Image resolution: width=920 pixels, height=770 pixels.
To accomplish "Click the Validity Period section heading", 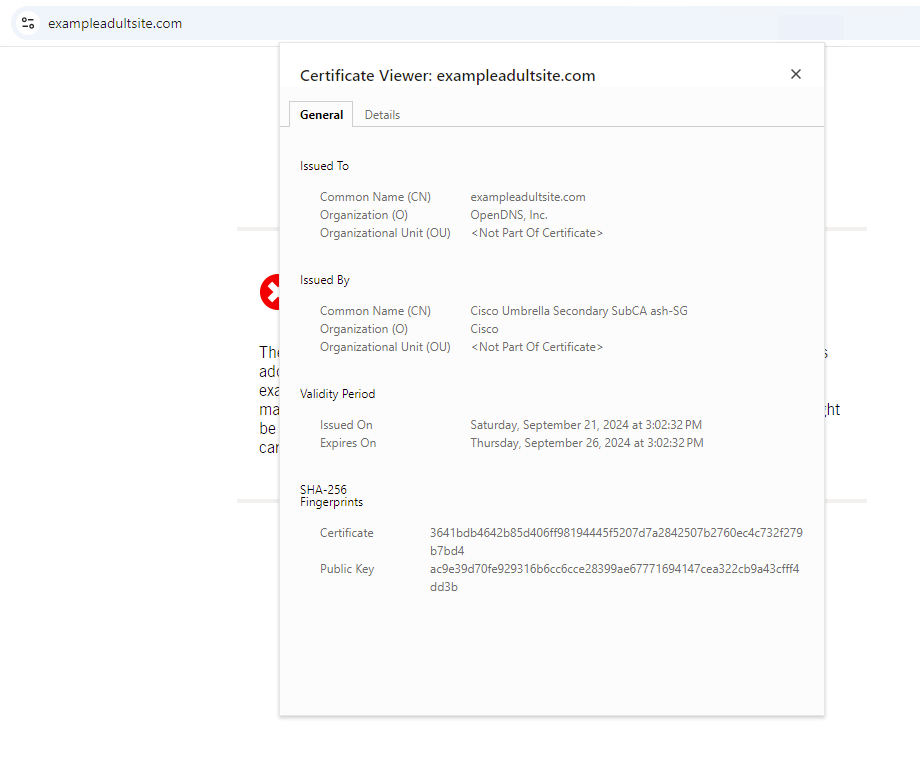I will click(337, 394).
